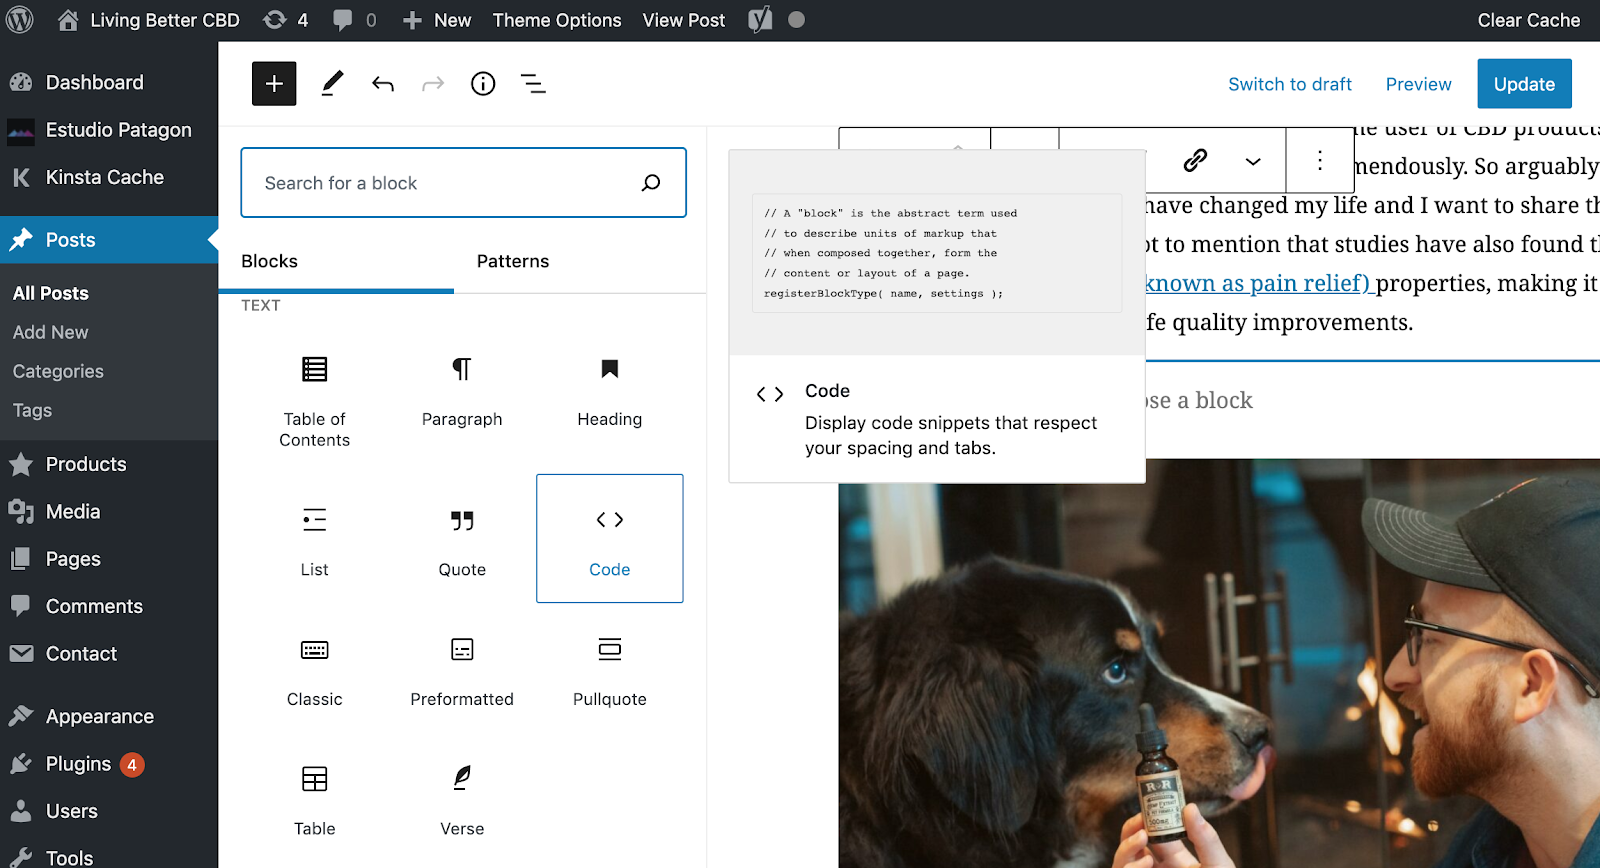Insert a Table of Contents block
Screen dimensions: 1600x868
(x=314, y=400)
